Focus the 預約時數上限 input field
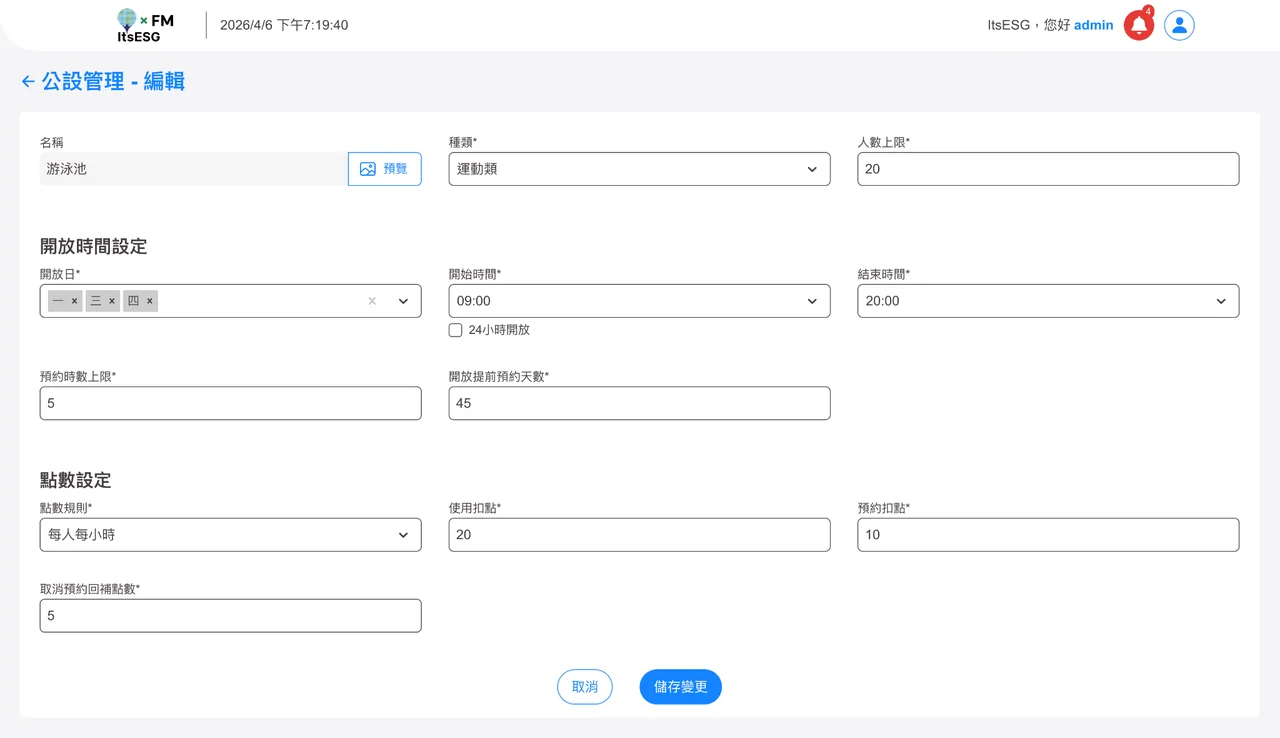This screenshot has height=738, width=1280. (230, 403)
